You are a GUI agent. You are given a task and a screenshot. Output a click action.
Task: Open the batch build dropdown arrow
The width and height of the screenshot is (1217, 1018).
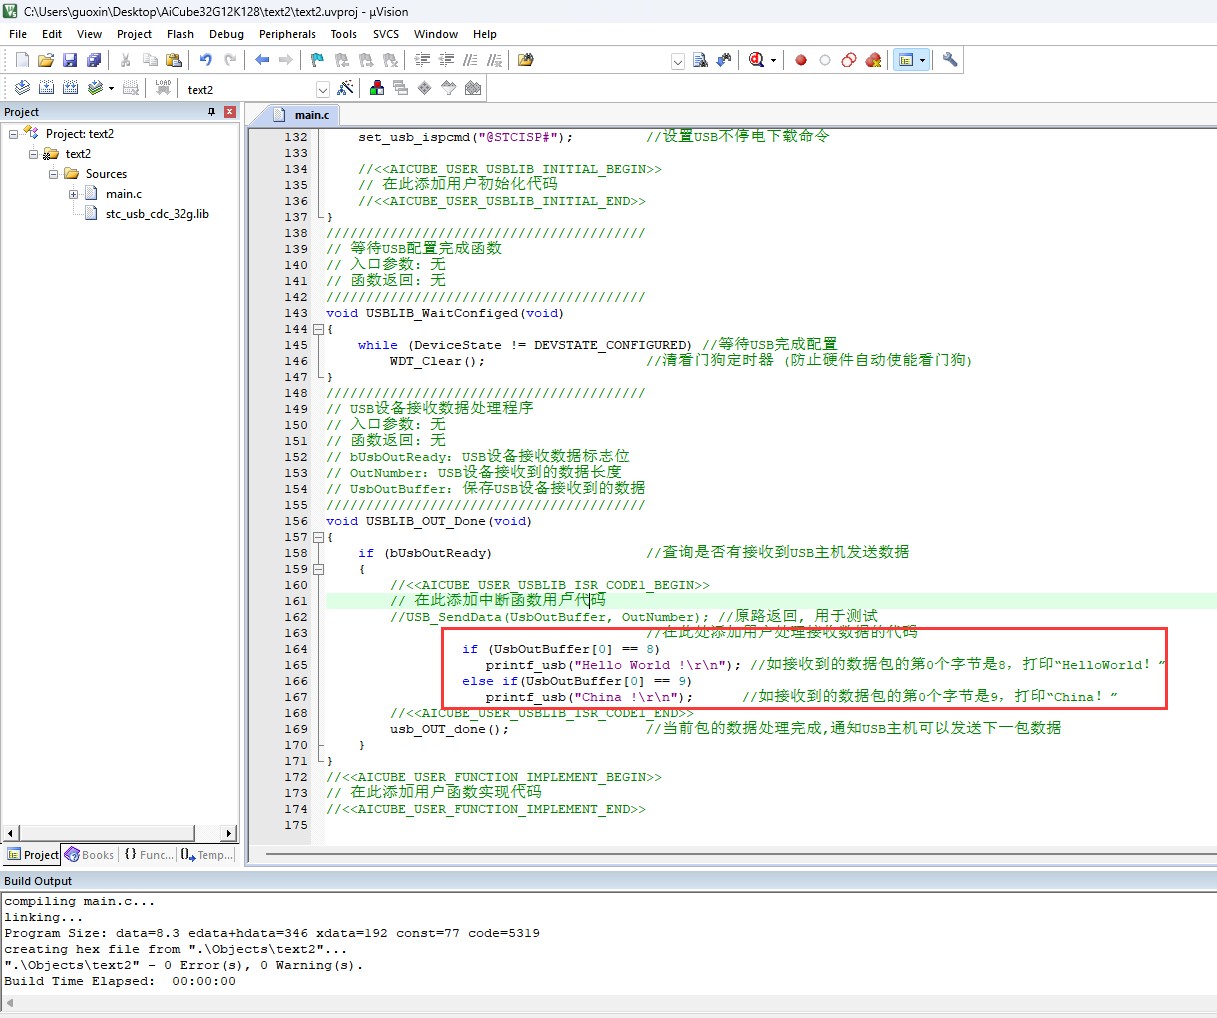[x=111, y=88]
